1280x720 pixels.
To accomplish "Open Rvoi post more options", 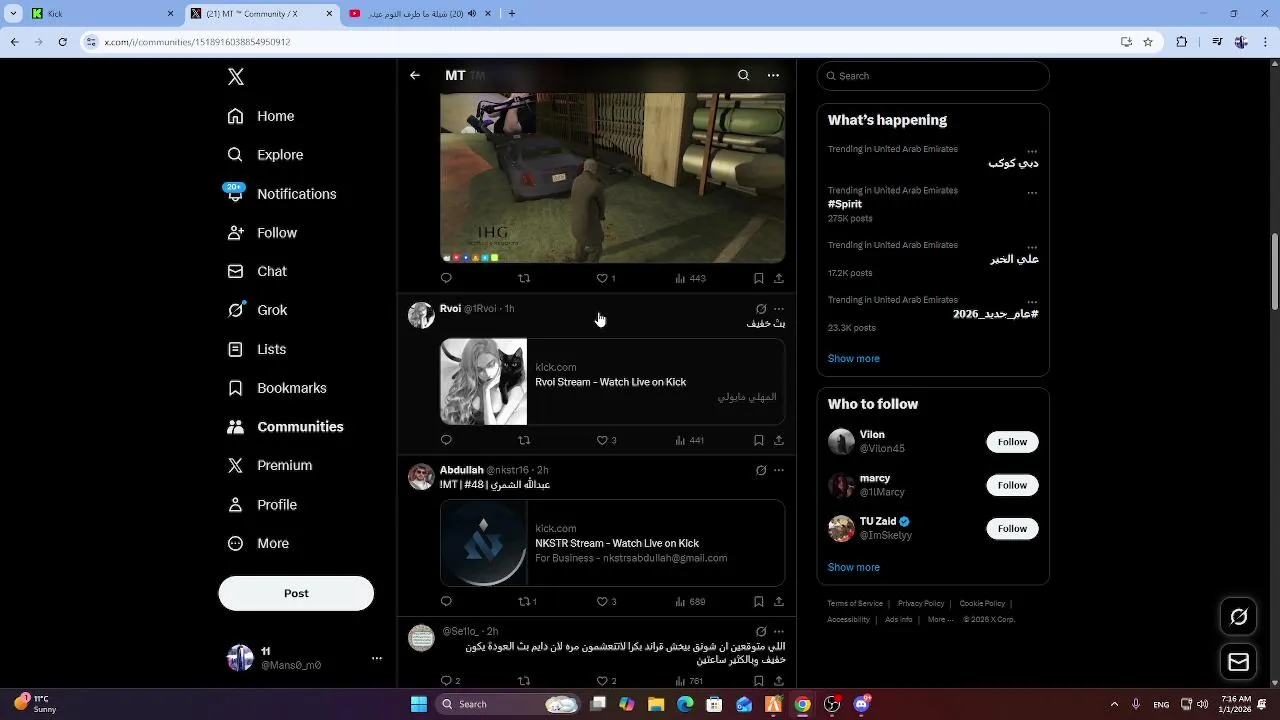I will [779, 309].
